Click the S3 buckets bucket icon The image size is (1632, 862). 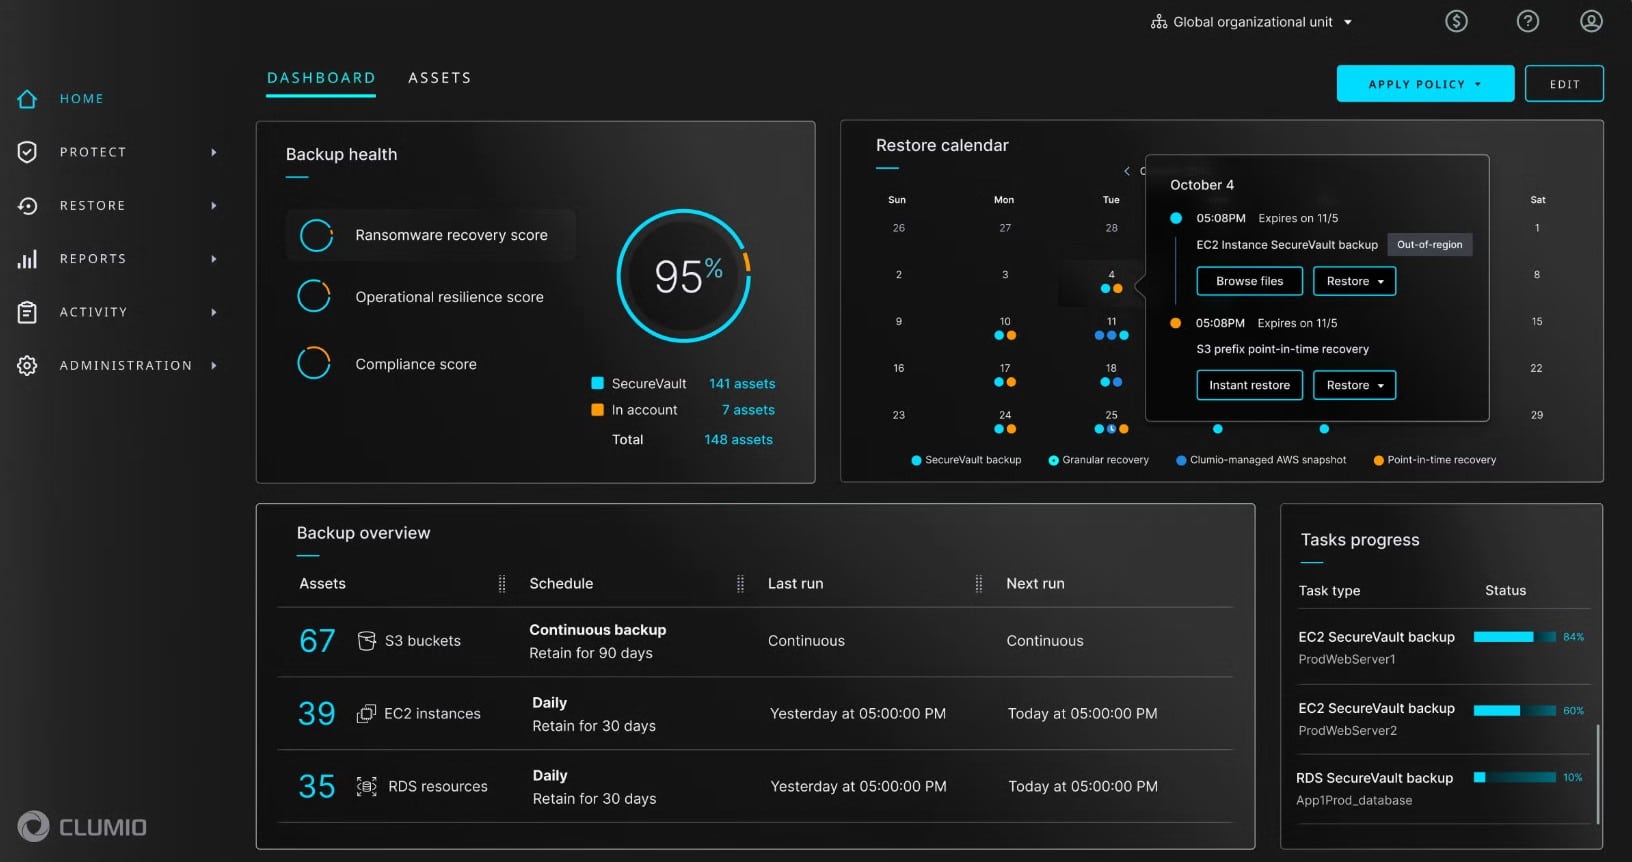(367, 641)
